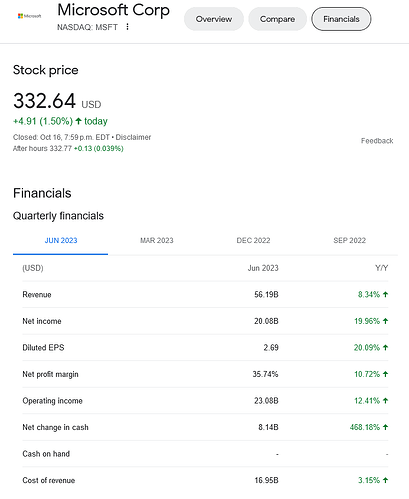Click the Operating income row label
The width and height of the screenshot is (409, 499).
pyautogui.click(x=52, y=401)
